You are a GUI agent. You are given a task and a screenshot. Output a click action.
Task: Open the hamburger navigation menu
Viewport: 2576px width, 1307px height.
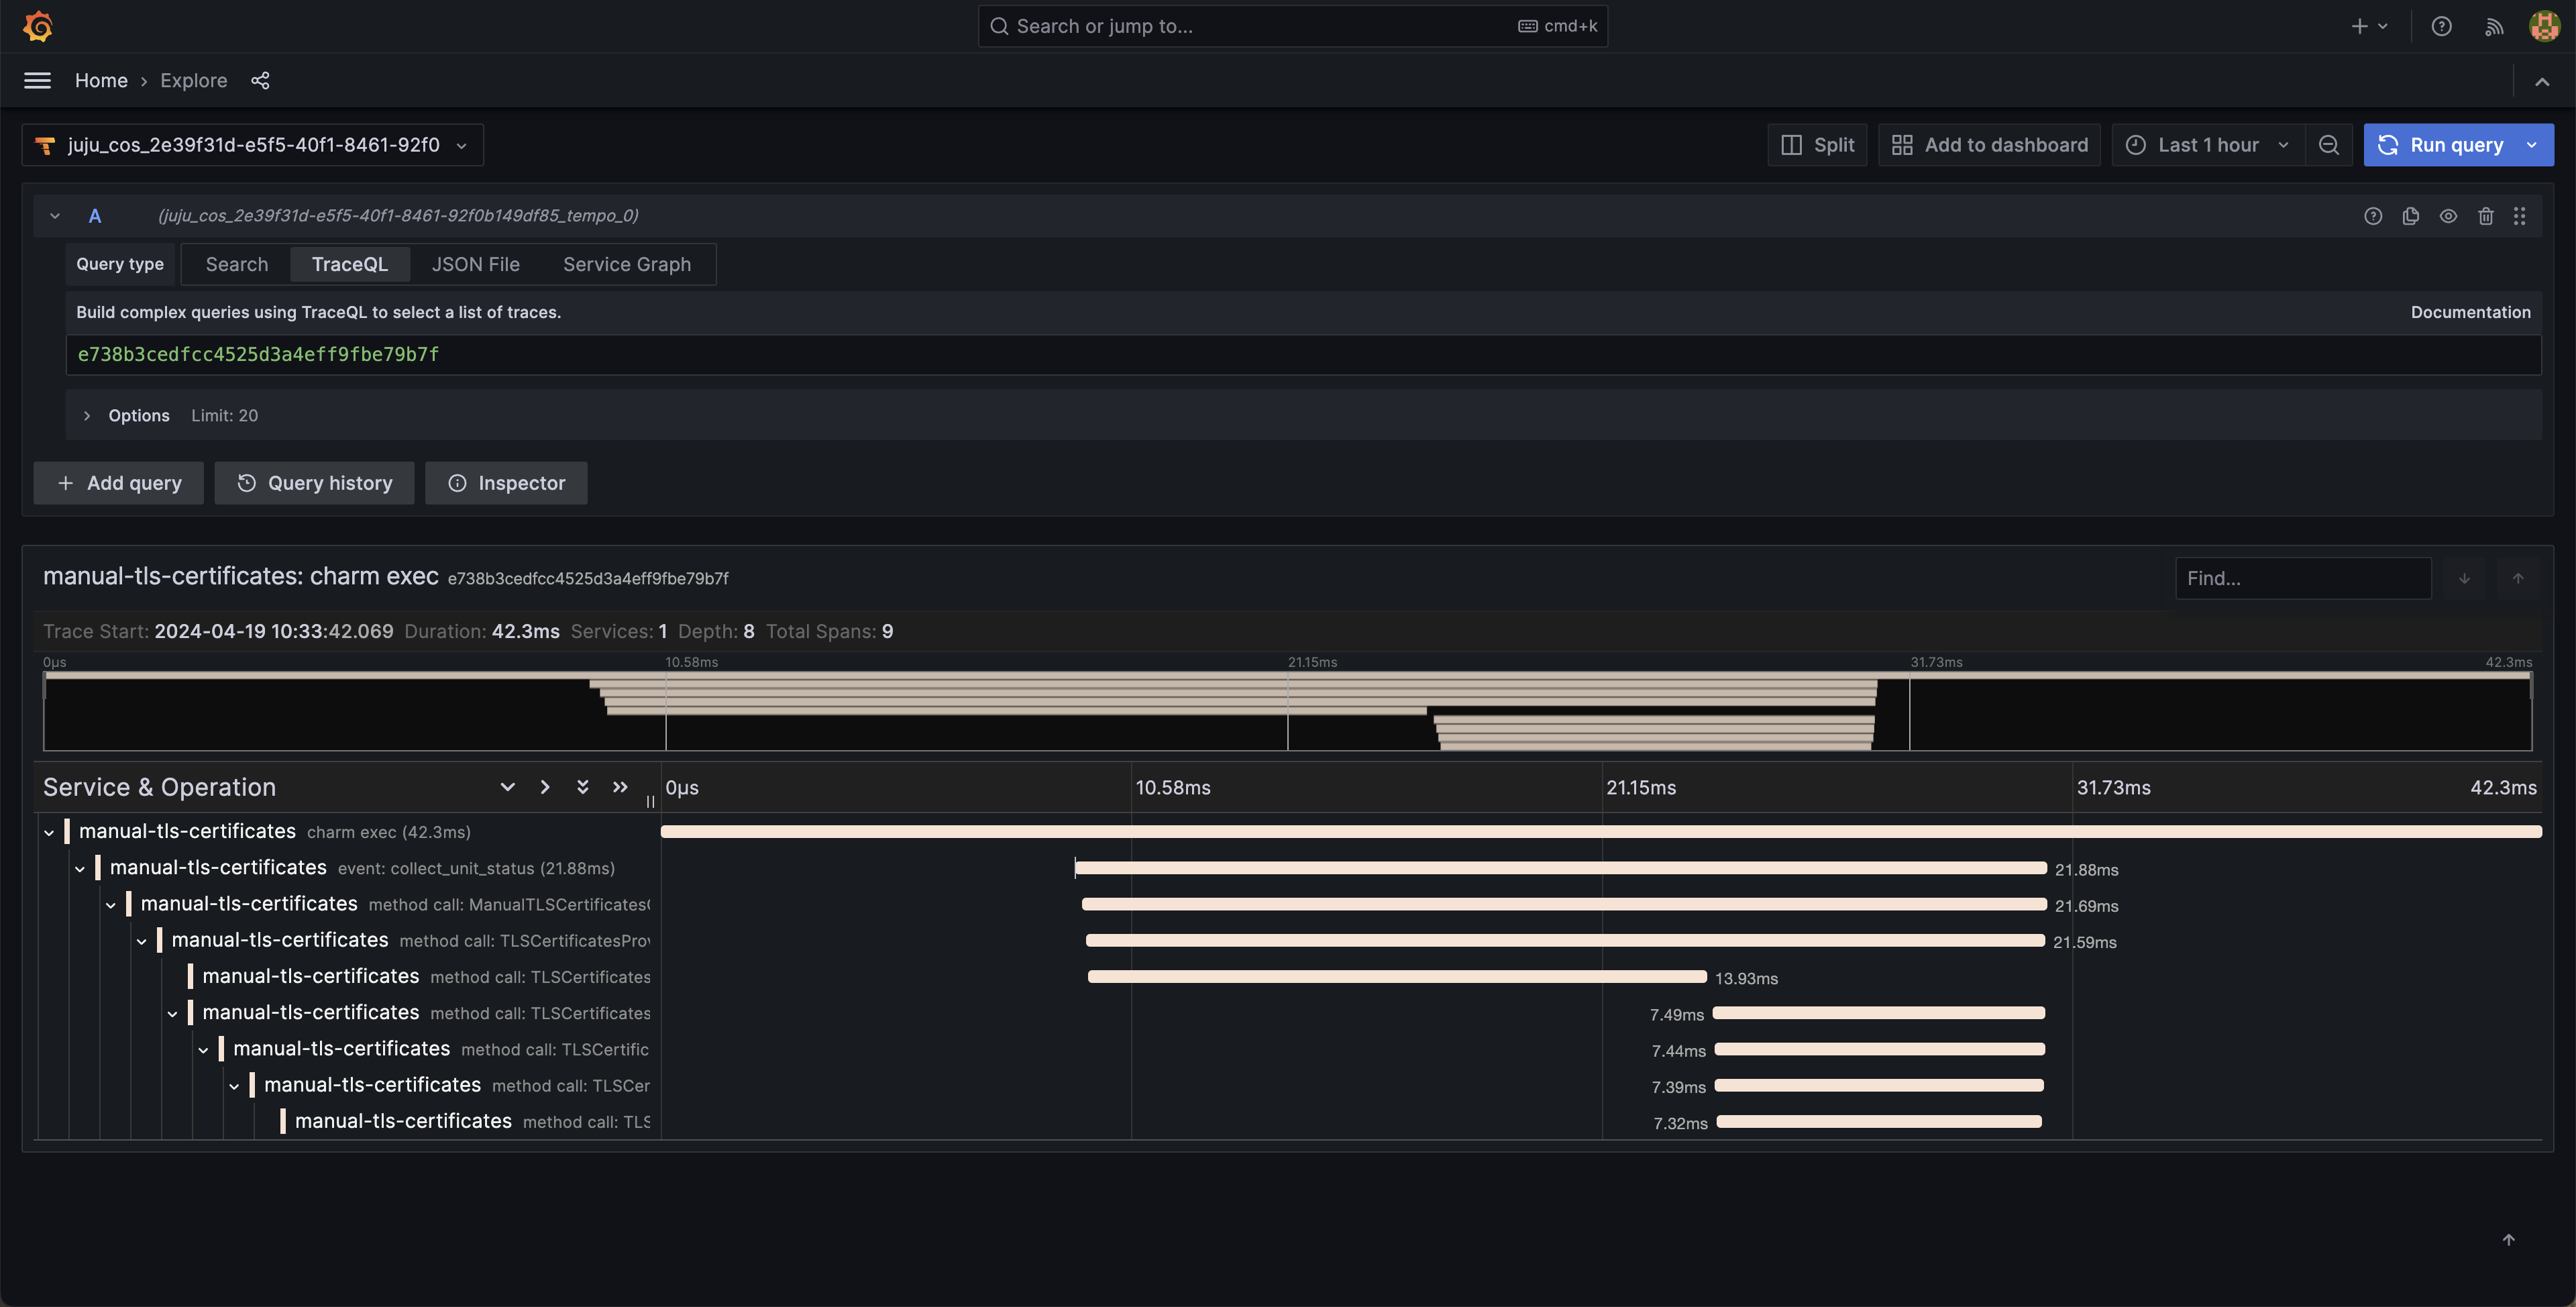pos(37,81)
